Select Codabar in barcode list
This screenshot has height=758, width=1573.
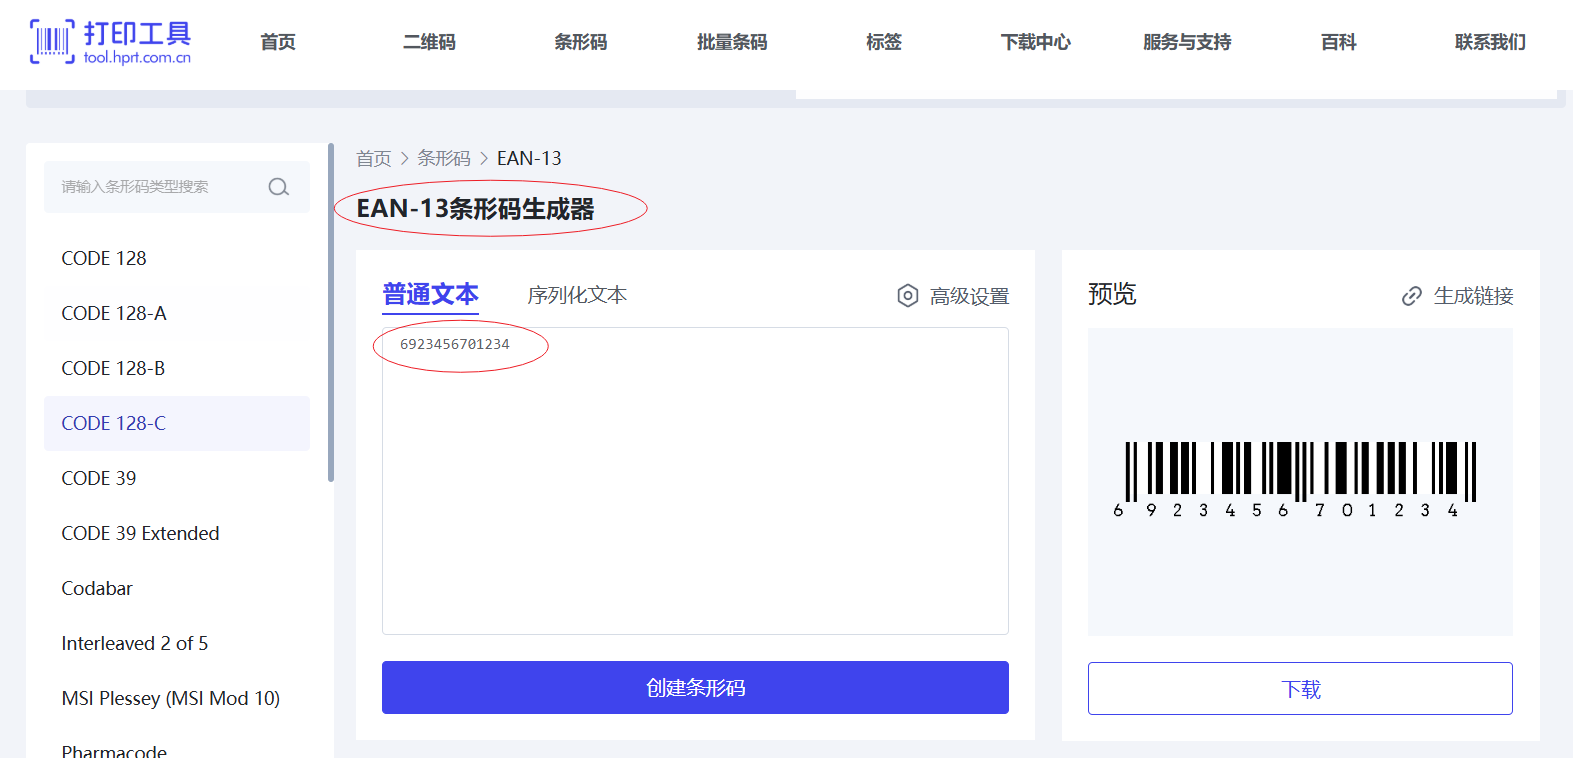pyautogui.click(x=177, y=588)
